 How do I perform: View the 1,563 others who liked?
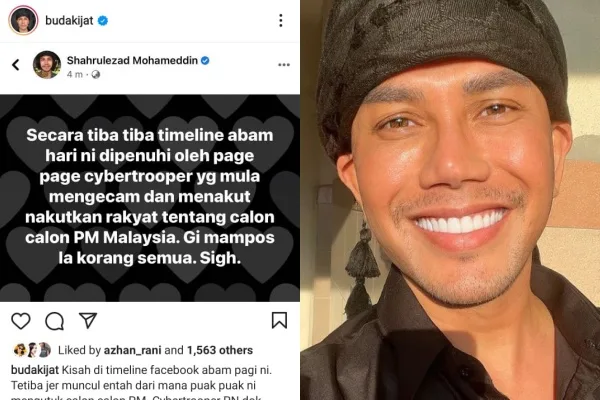(220, 350)
